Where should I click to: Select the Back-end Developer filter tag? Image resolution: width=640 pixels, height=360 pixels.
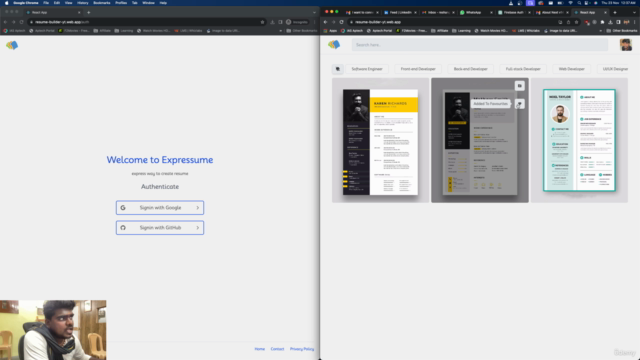(x=471, y=69)
